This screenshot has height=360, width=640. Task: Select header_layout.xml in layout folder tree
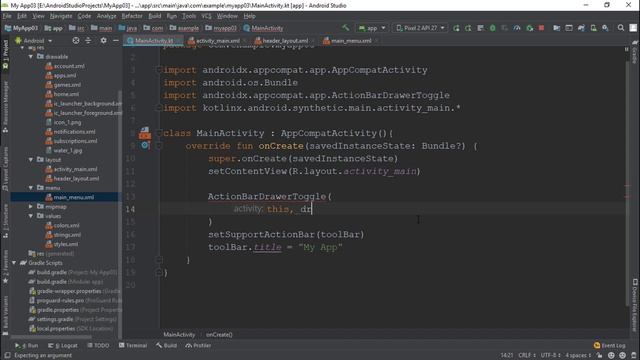tap(72, 179)
